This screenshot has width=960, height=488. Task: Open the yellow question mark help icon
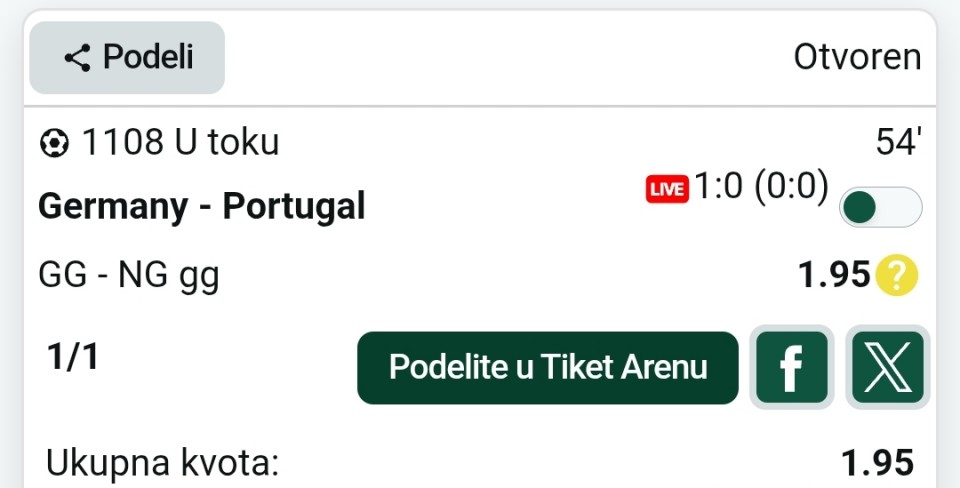point(896,275)
